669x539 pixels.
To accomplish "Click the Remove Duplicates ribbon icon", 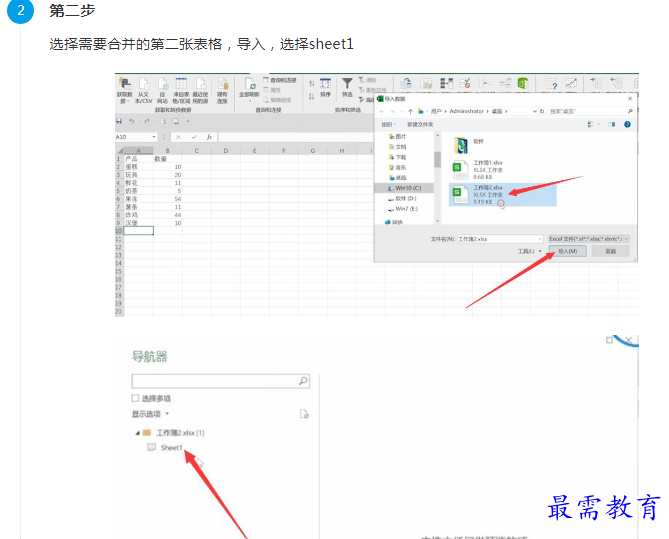I will 446,83.
